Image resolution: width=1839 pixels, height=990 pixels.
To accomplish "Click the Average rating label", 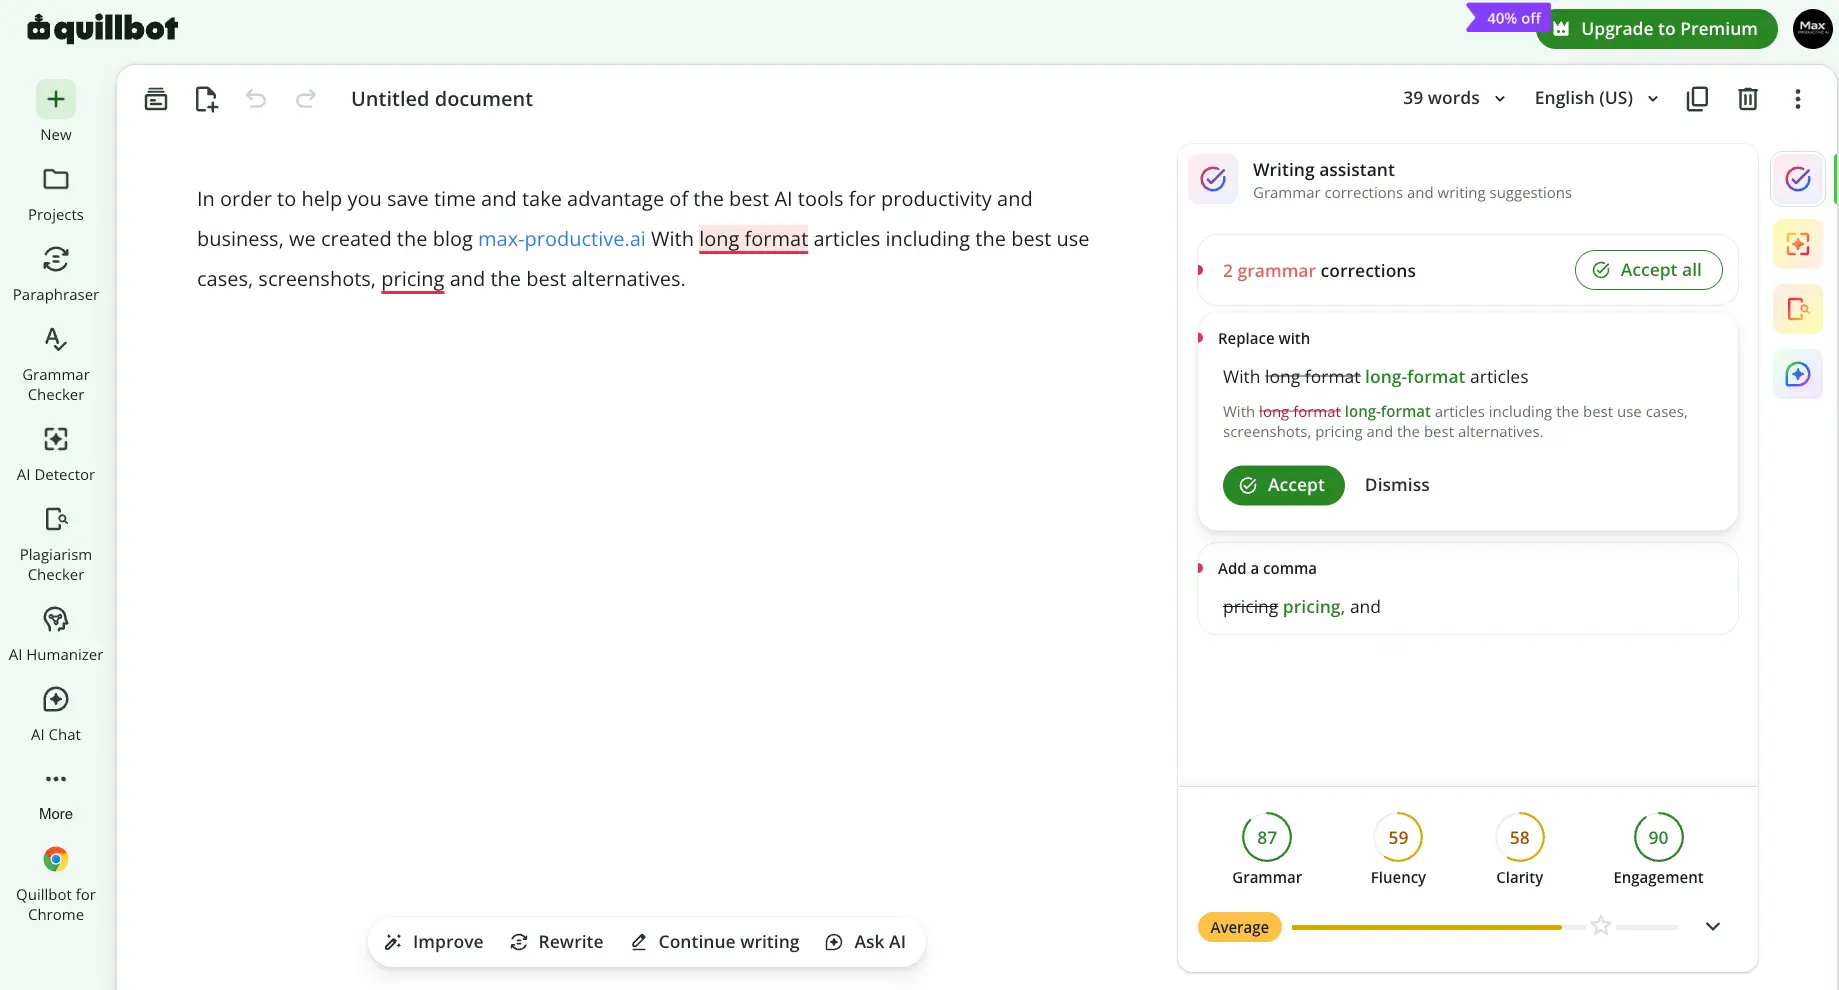I will tap(1239, 927).
